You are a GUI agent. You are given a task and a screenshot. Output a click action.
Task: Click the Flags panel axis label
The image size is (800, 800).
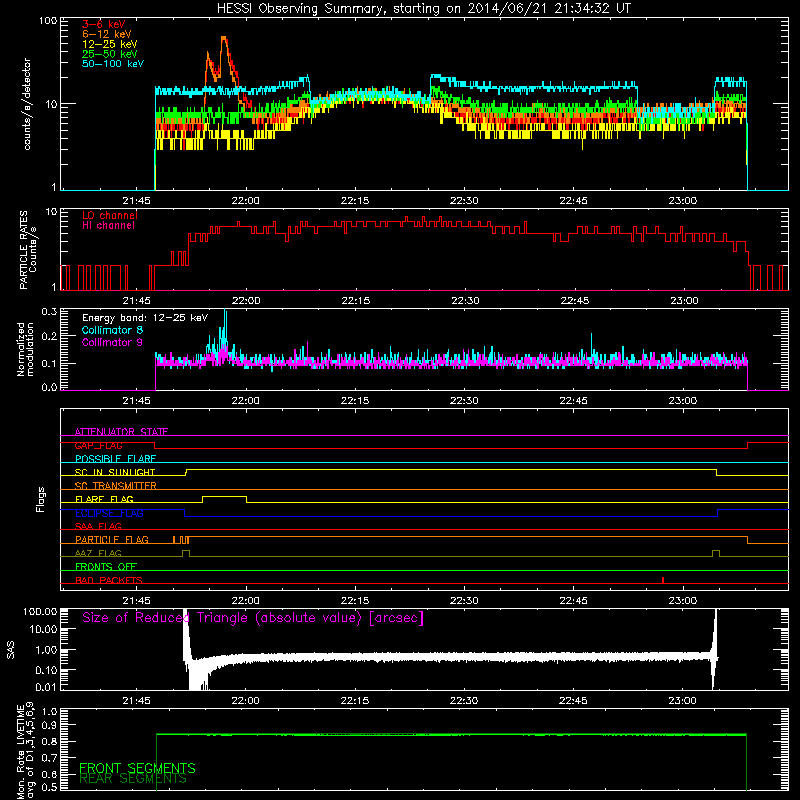[40, 499]
